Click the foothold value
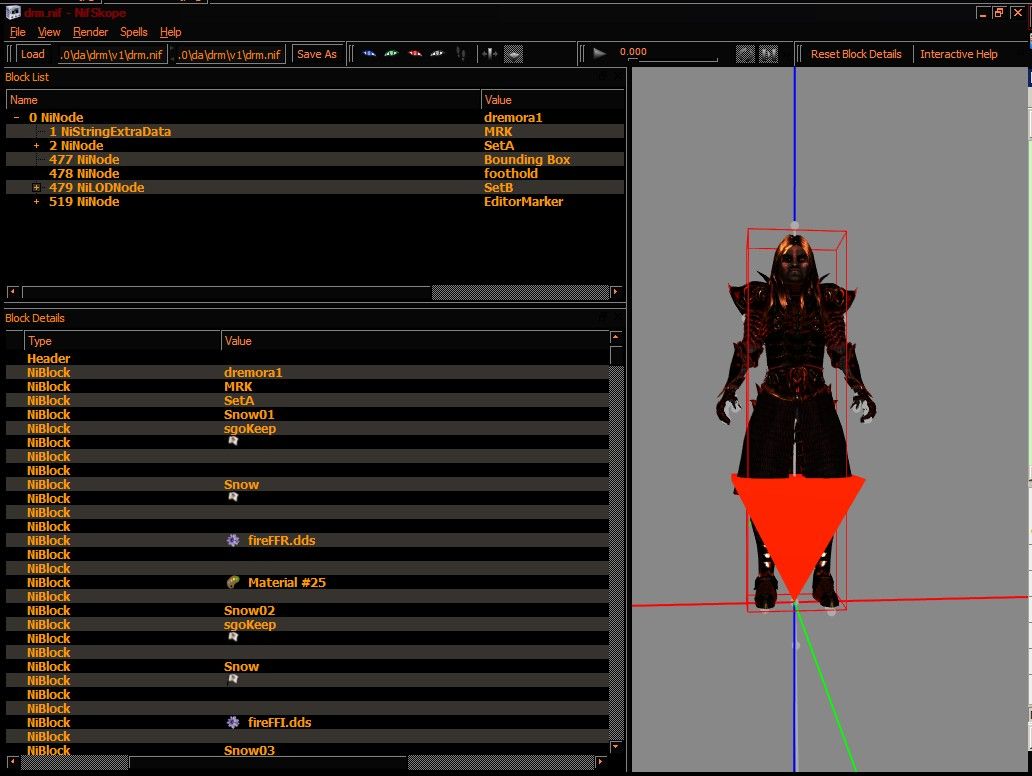 pyautogui.click(x=511, y=174)
